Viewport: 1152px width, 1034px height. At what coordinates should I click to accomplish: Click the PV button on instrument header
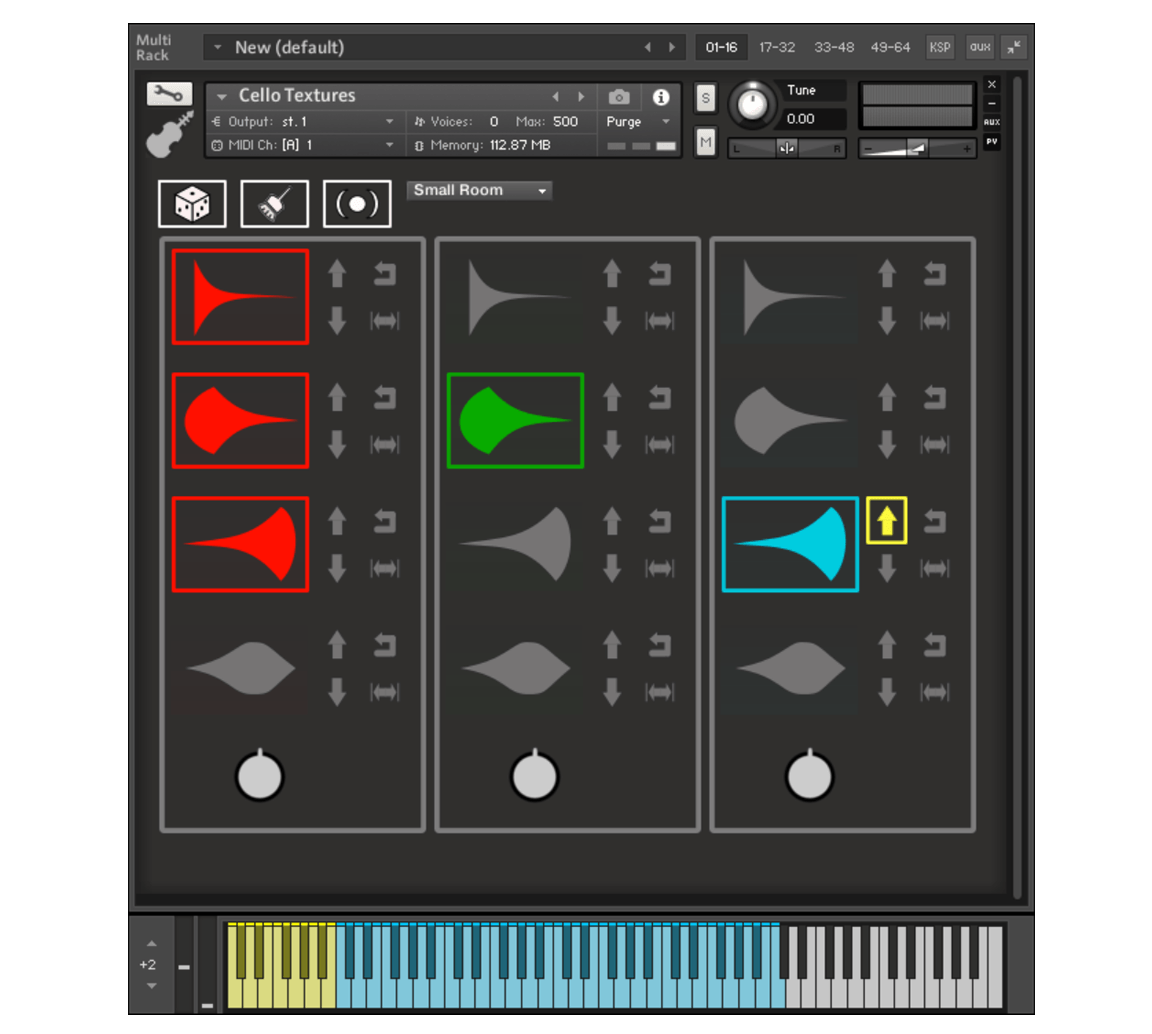click(x=991, y=141)
